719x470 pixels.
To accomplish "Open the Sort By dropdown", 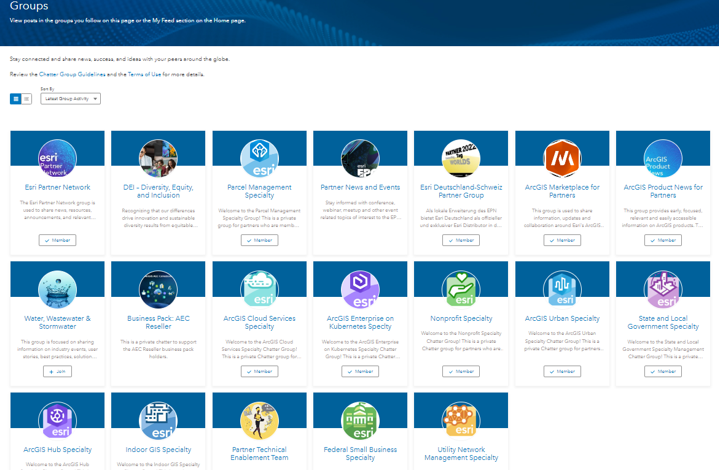I will (x=71, y=99).
